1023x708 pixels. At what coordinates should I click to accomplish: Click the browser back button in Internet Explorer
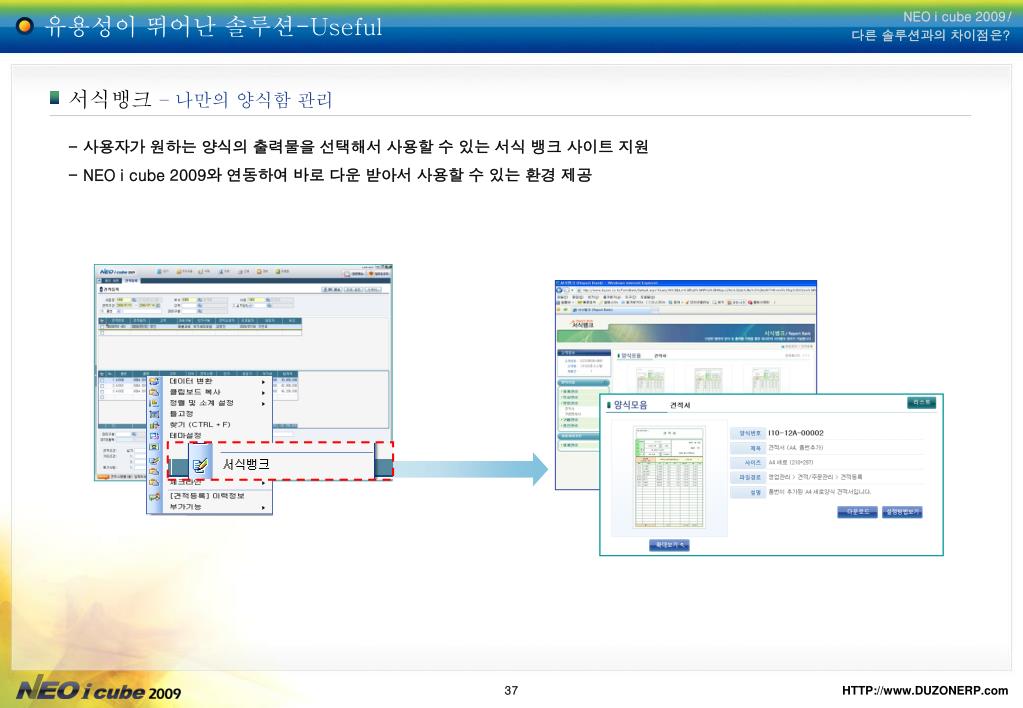[x=560, y=290]
